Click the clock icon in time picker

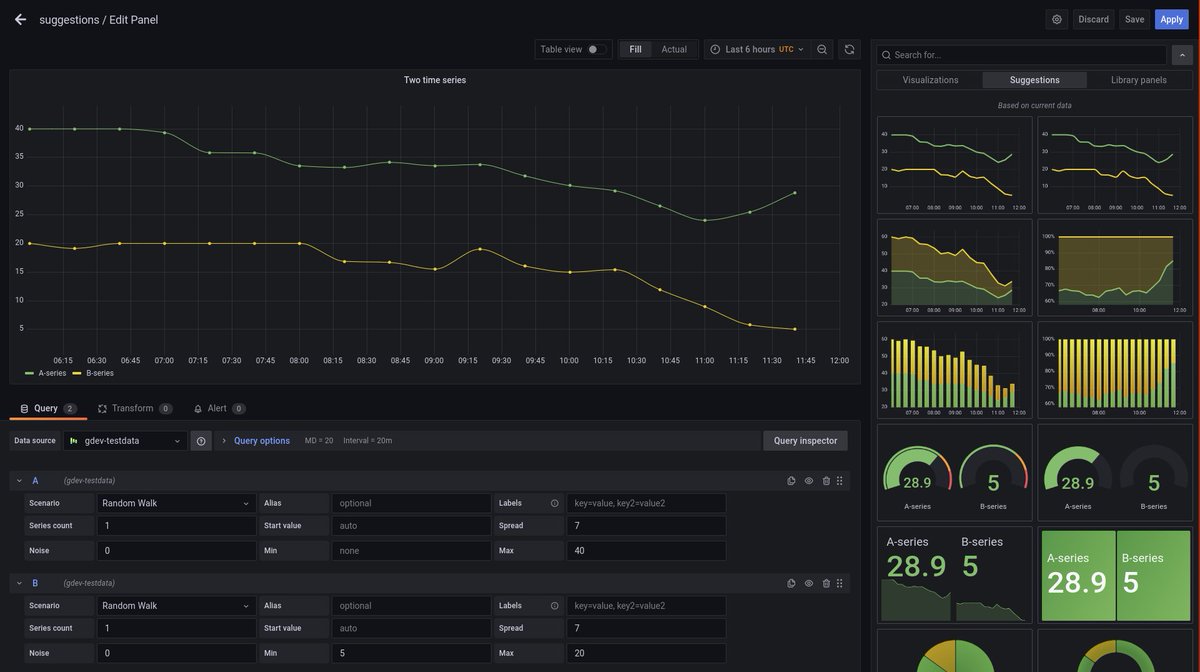click(x=715, y=49)
